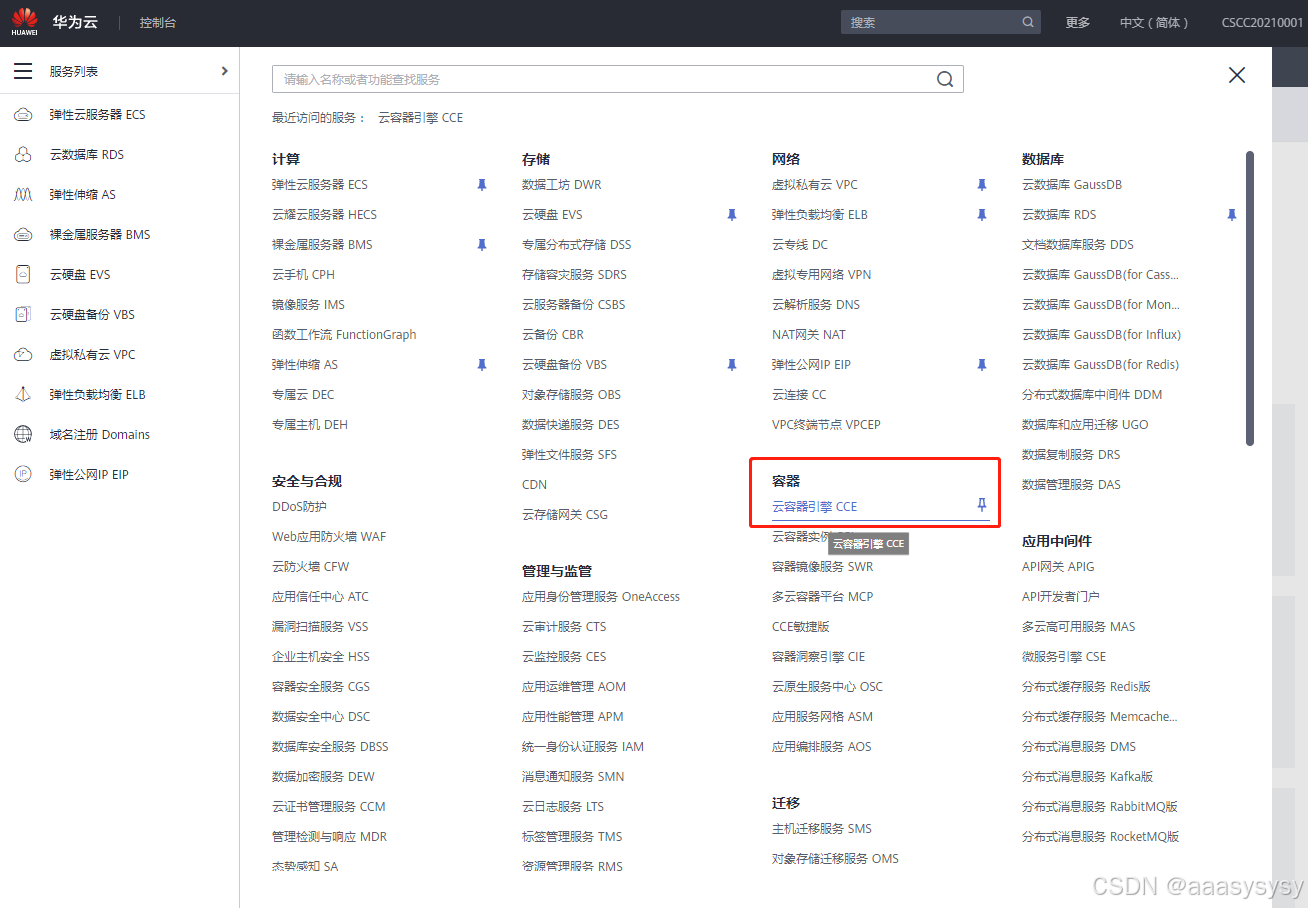Go to 控制台 in the top header
This screenshot has width=1308, height=908.
(158, 22)
